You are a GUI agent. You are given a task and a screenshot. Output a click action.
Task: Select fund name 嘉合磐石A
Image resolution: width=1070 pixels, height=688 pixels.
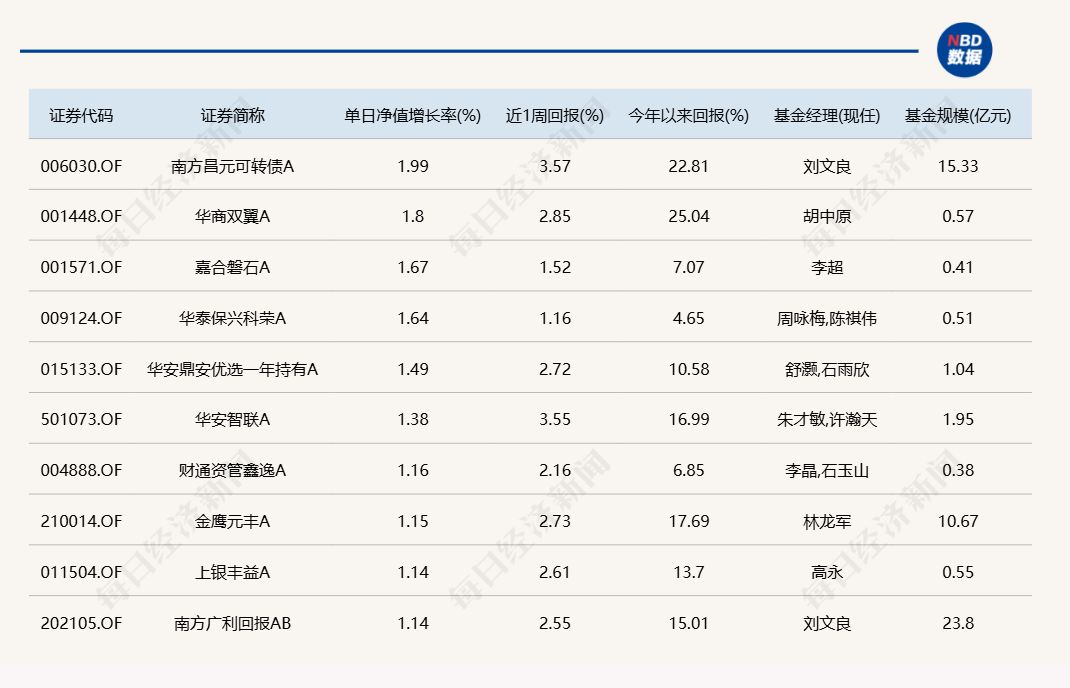232,267
